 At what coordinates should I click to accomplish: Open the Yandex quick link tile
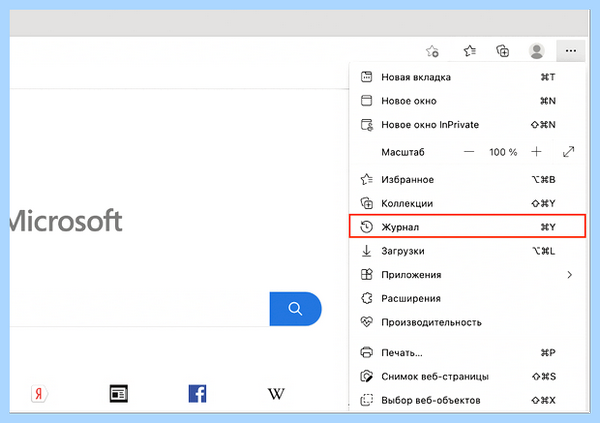point(39,394)
